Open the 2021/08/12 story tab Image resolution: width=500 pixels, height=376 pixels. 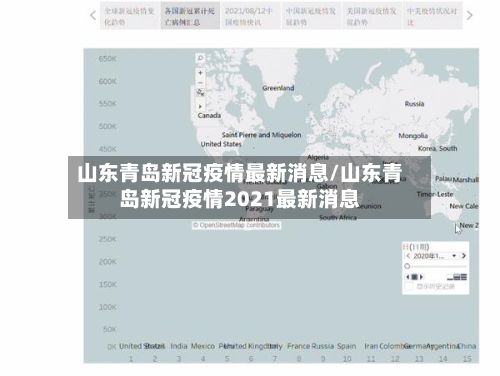(251, 16)
